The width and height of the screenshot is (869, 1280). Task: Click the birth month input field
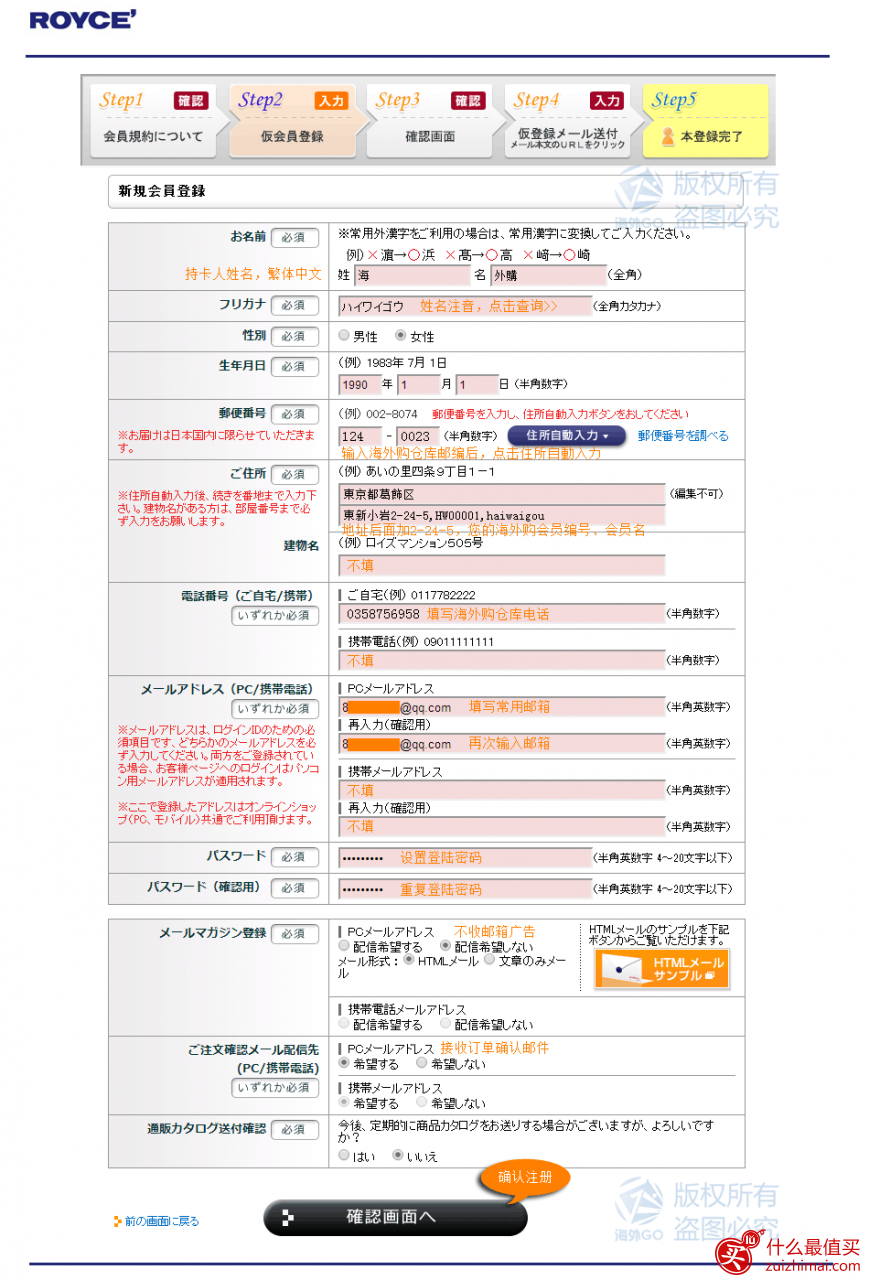(418, 385)
